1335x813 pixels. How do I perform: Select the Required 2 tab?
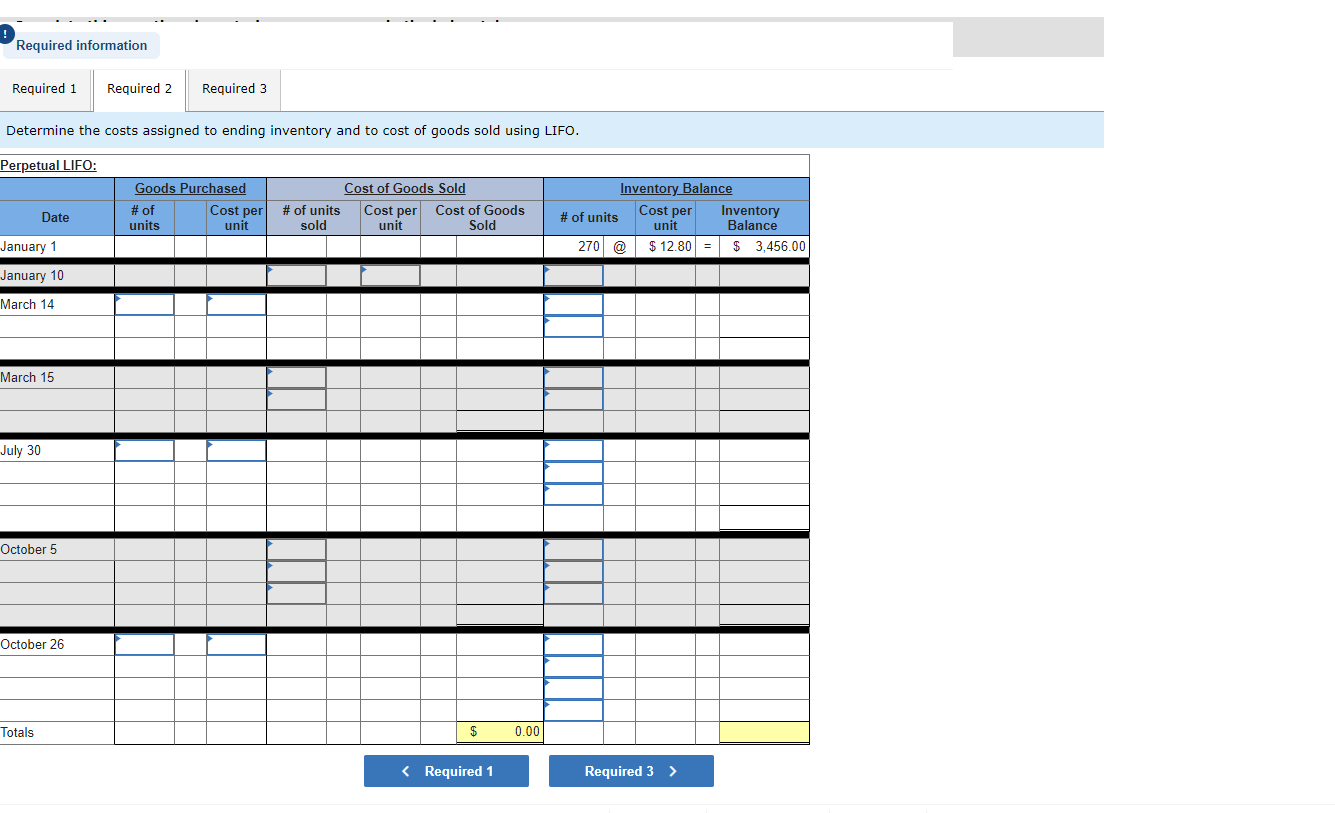(139, 89)
